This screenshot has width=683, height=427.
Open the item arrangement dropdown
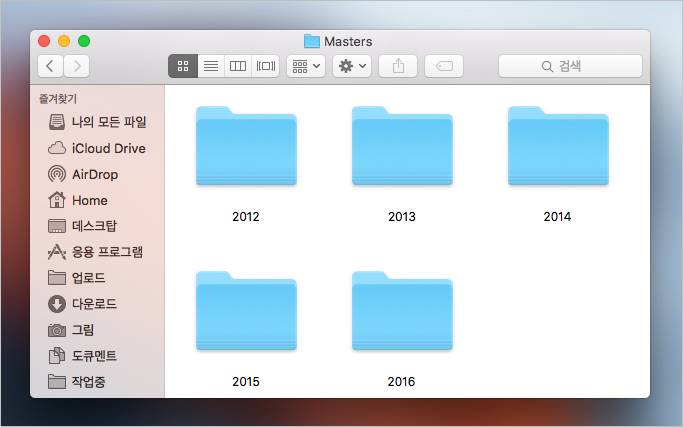tap(306, 66)
